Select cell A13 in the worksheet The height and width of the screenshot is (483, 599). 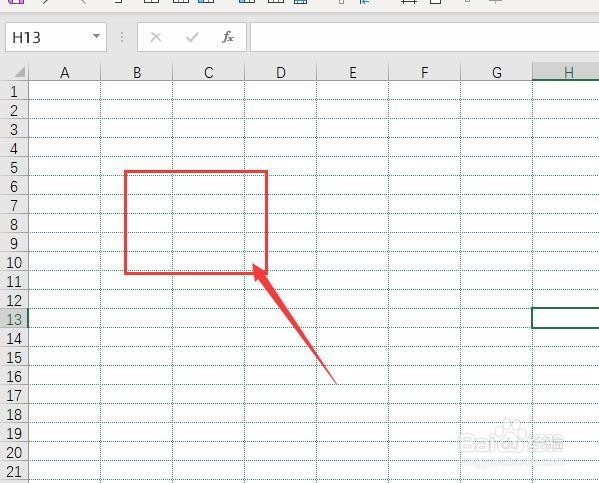(65, 318)
